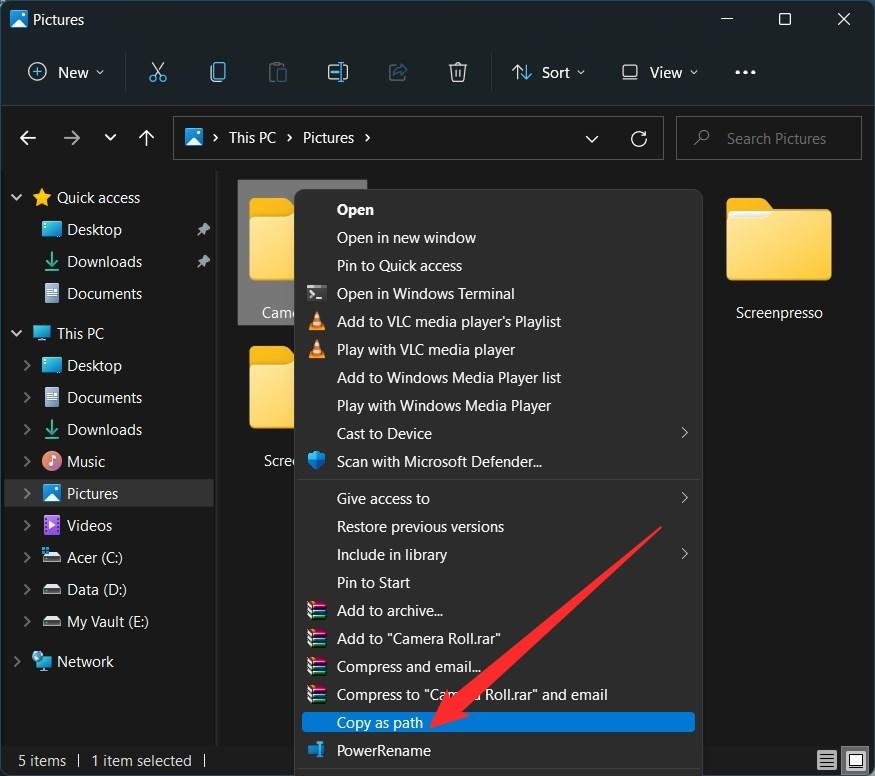
Task: Collapse the Quick access section
Action: [17, 198]
